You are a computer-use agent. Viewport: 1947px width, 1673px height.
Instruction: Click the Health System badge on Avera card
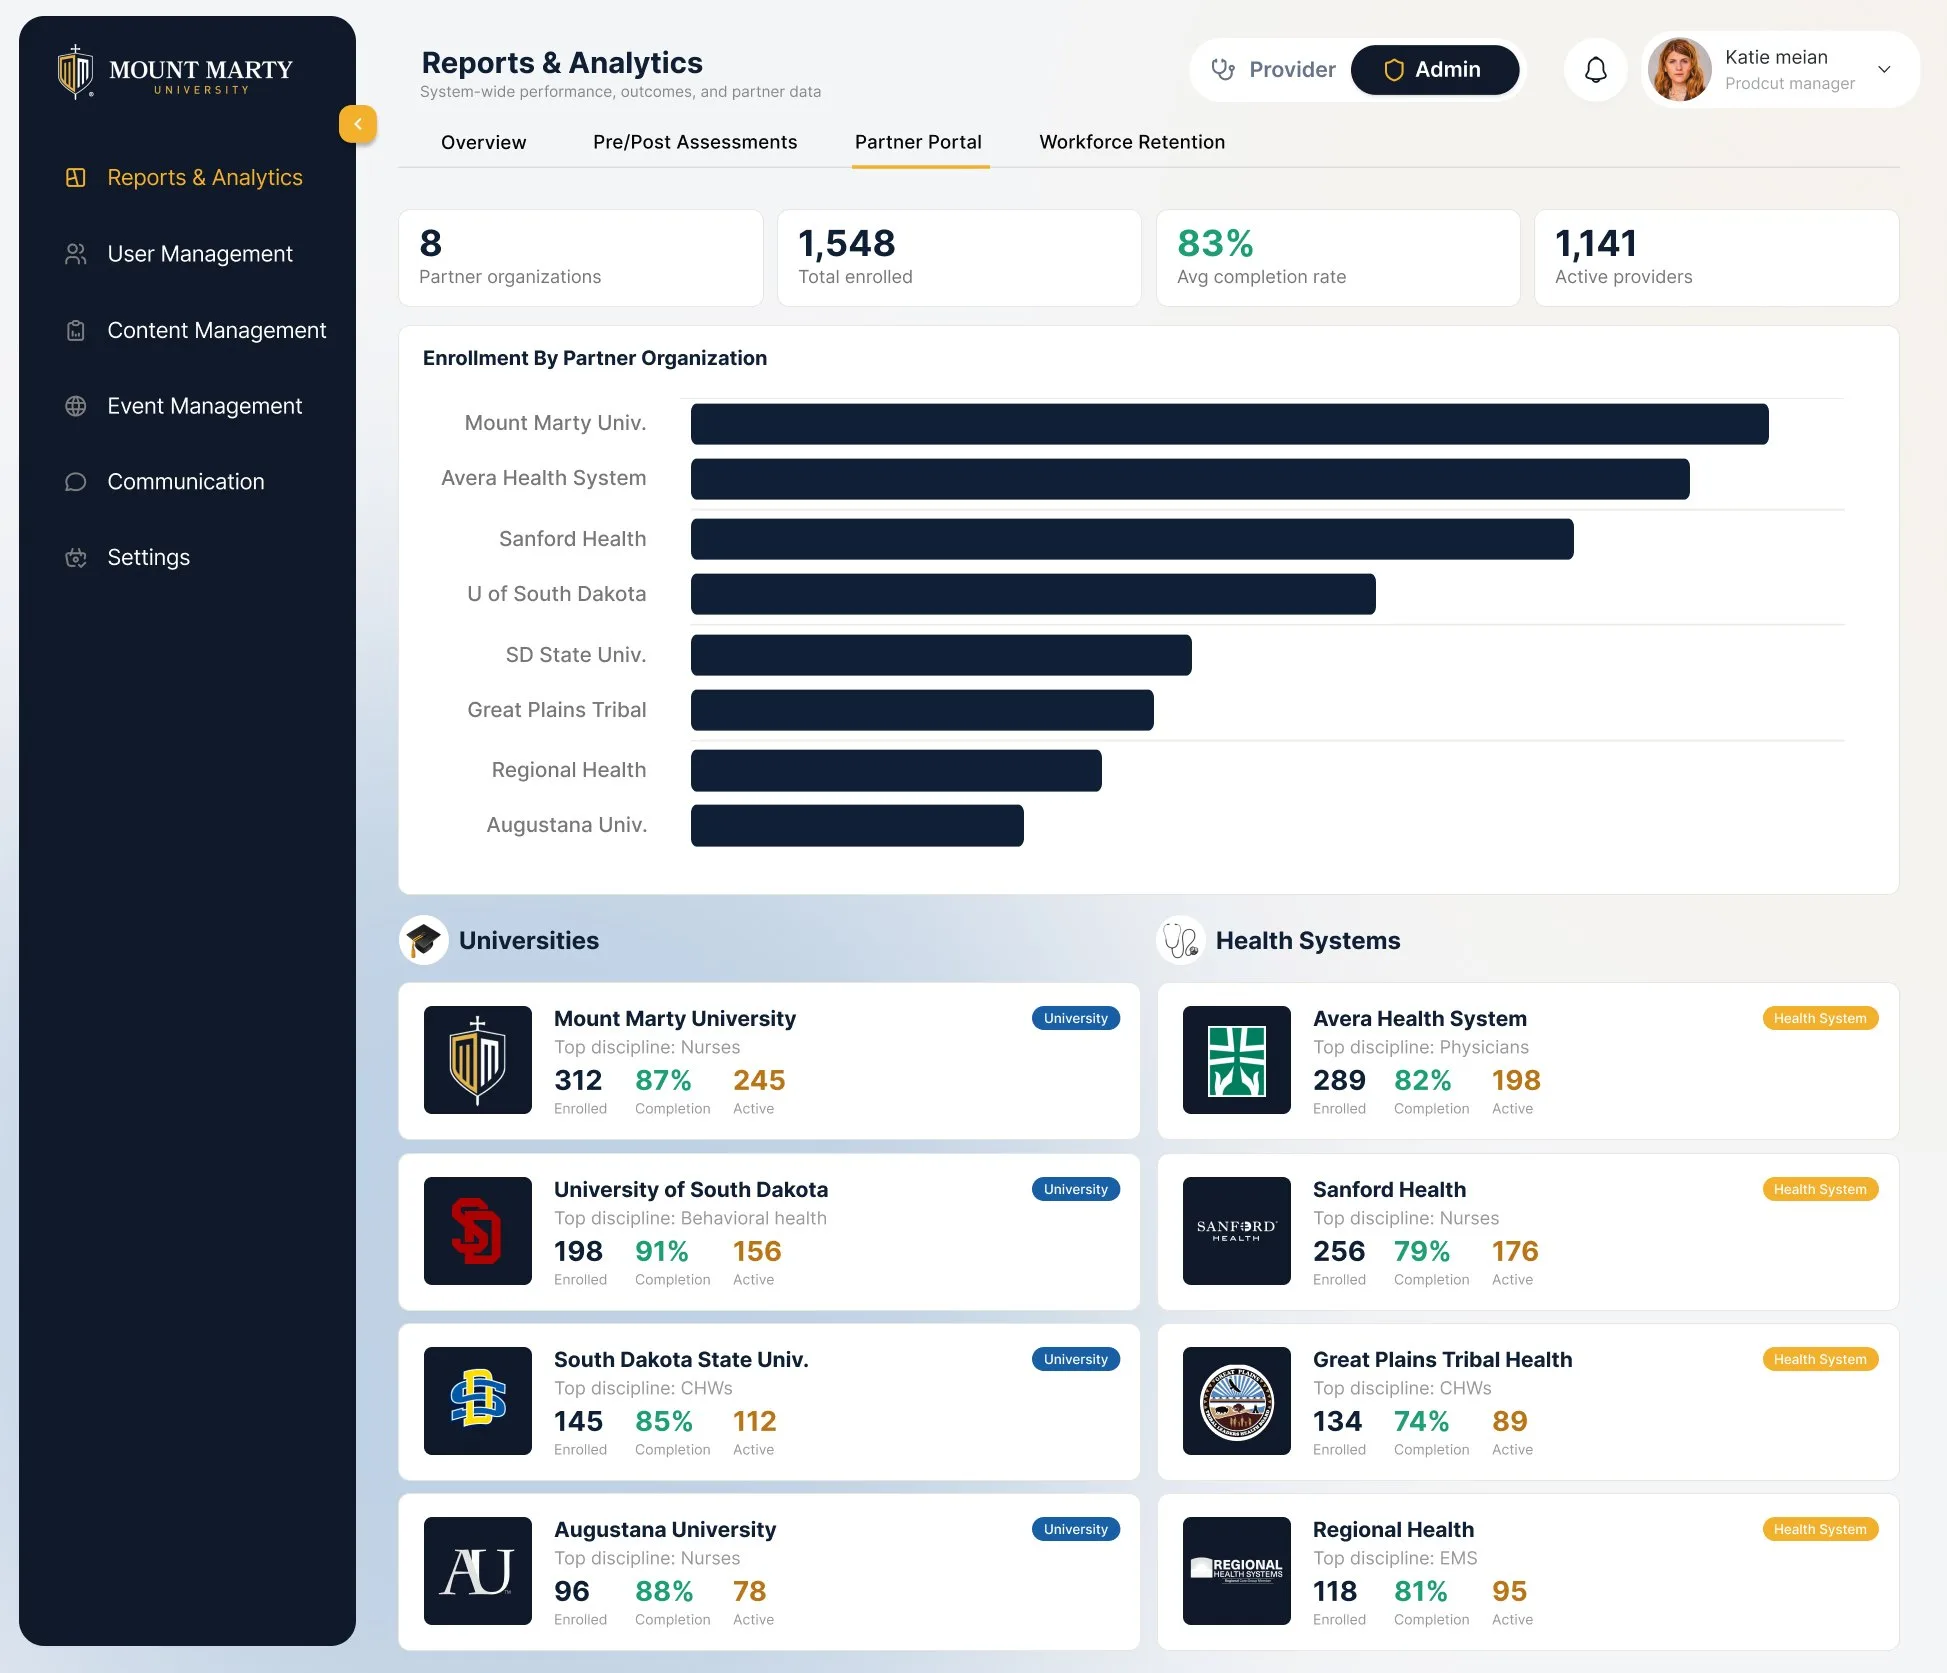(x=1820, y=1018)
